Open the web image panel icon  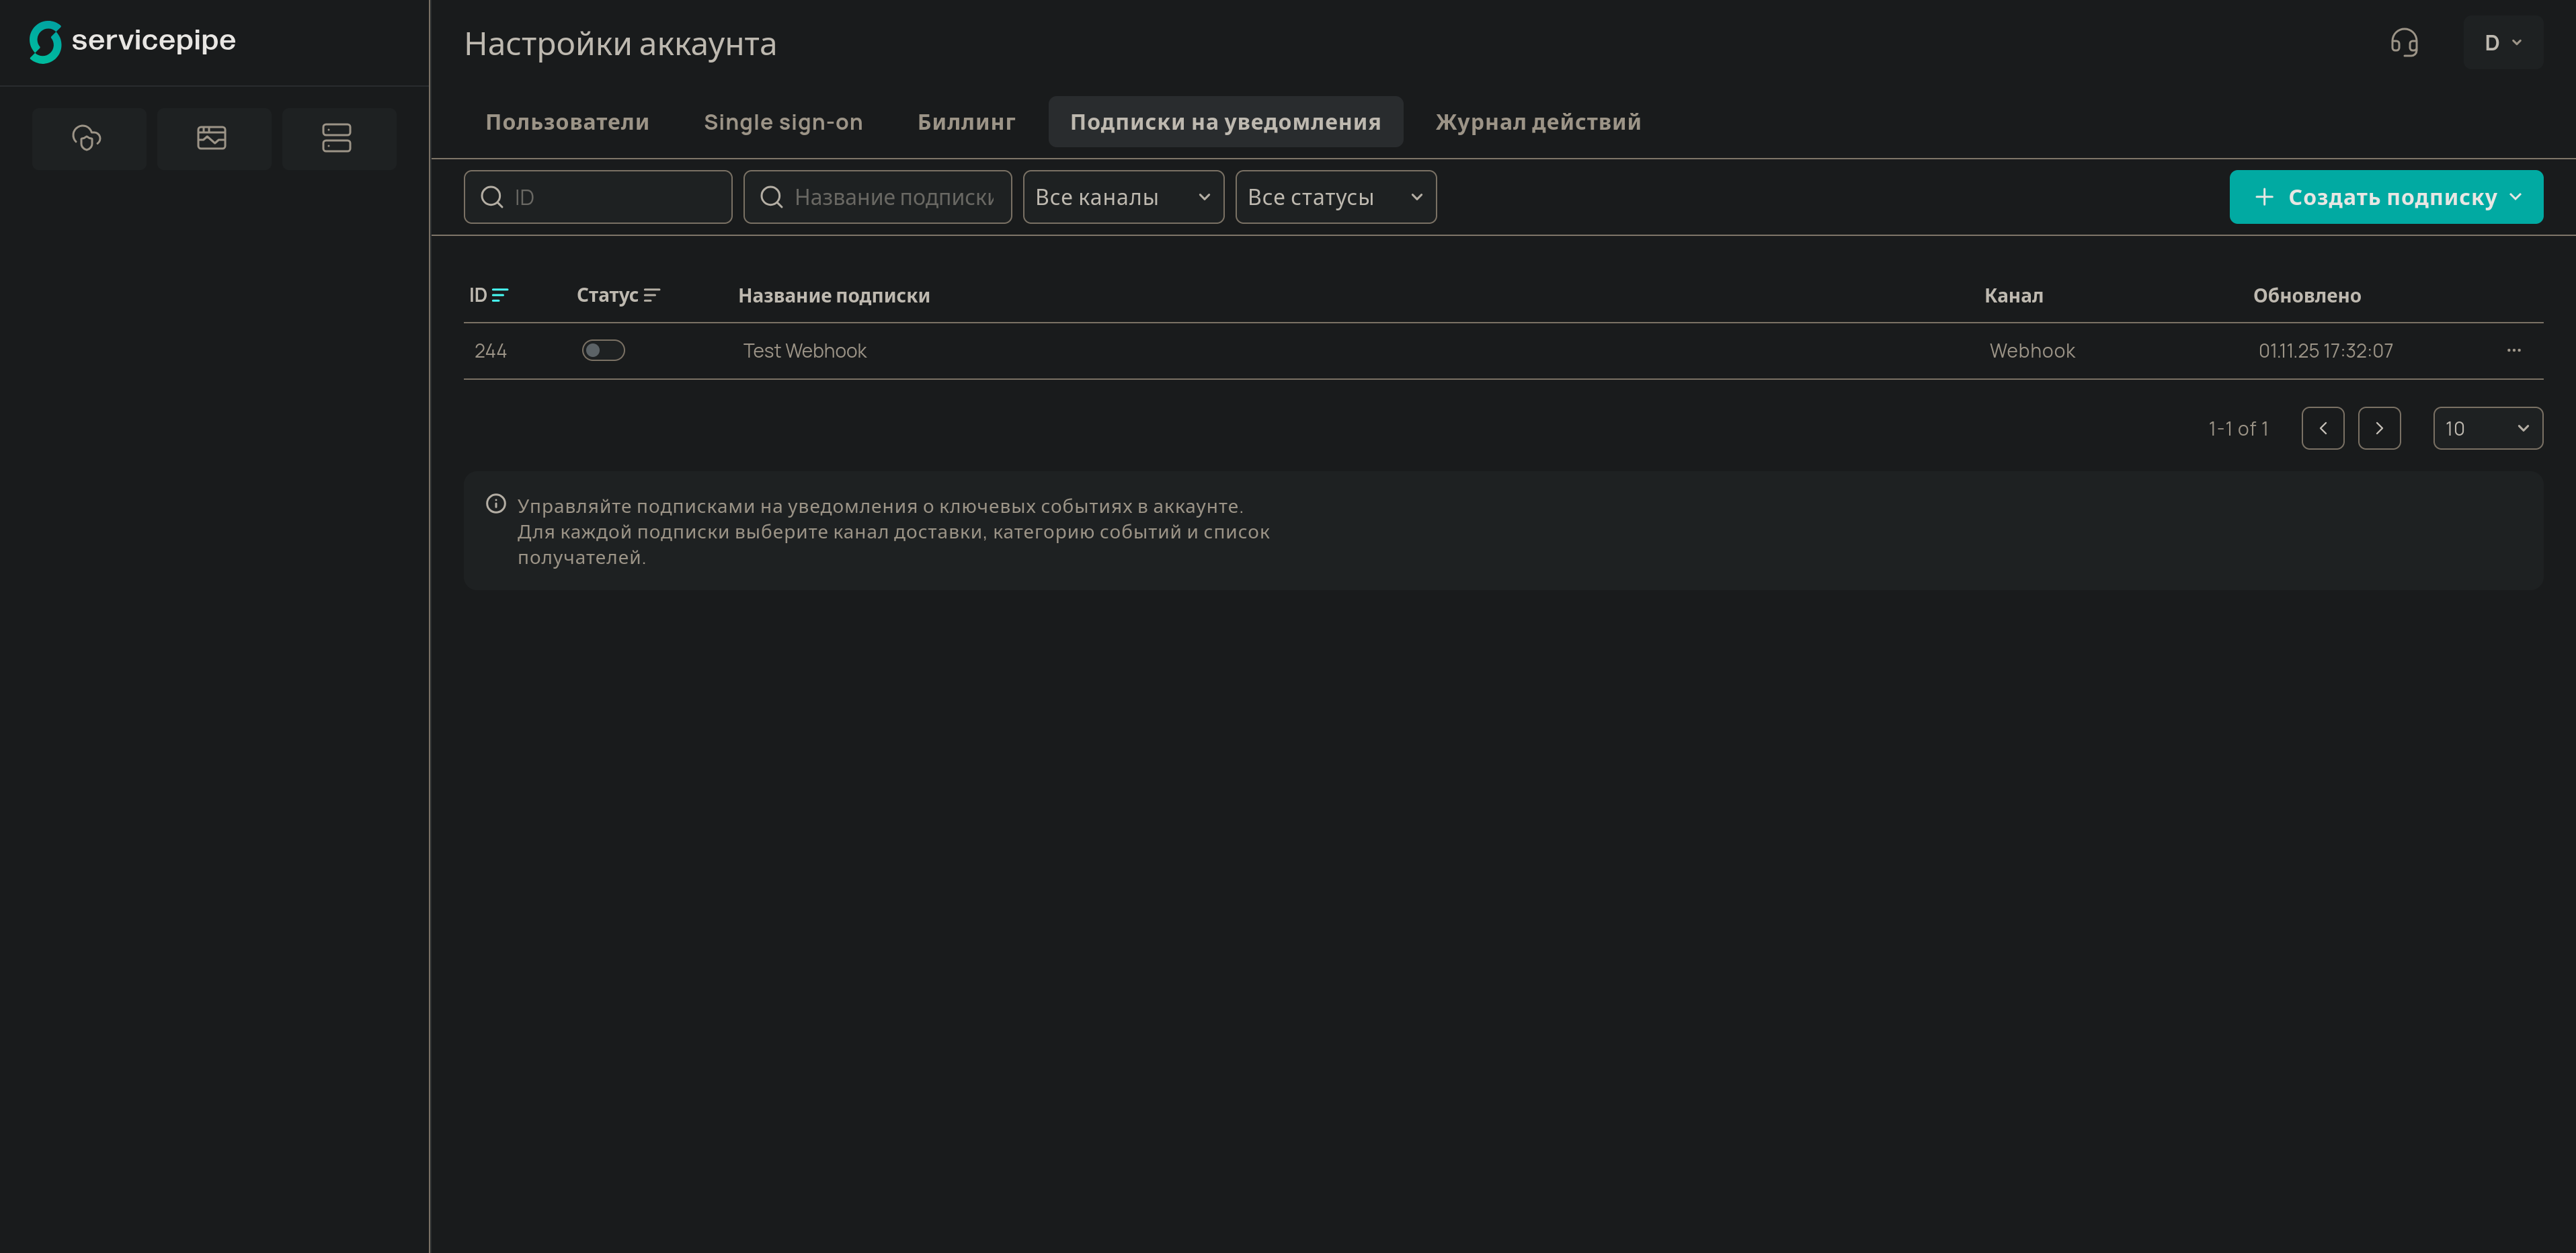click(x=212, y=138)
